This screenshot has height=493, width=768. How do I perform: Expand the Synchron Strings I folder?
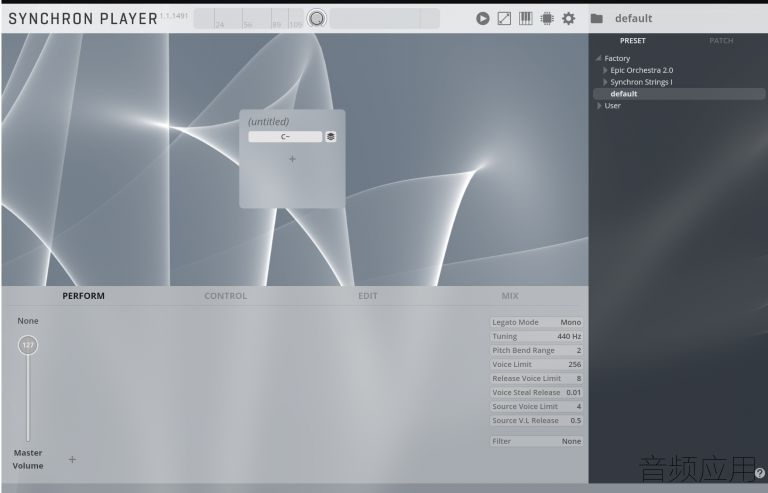[605, 82]
